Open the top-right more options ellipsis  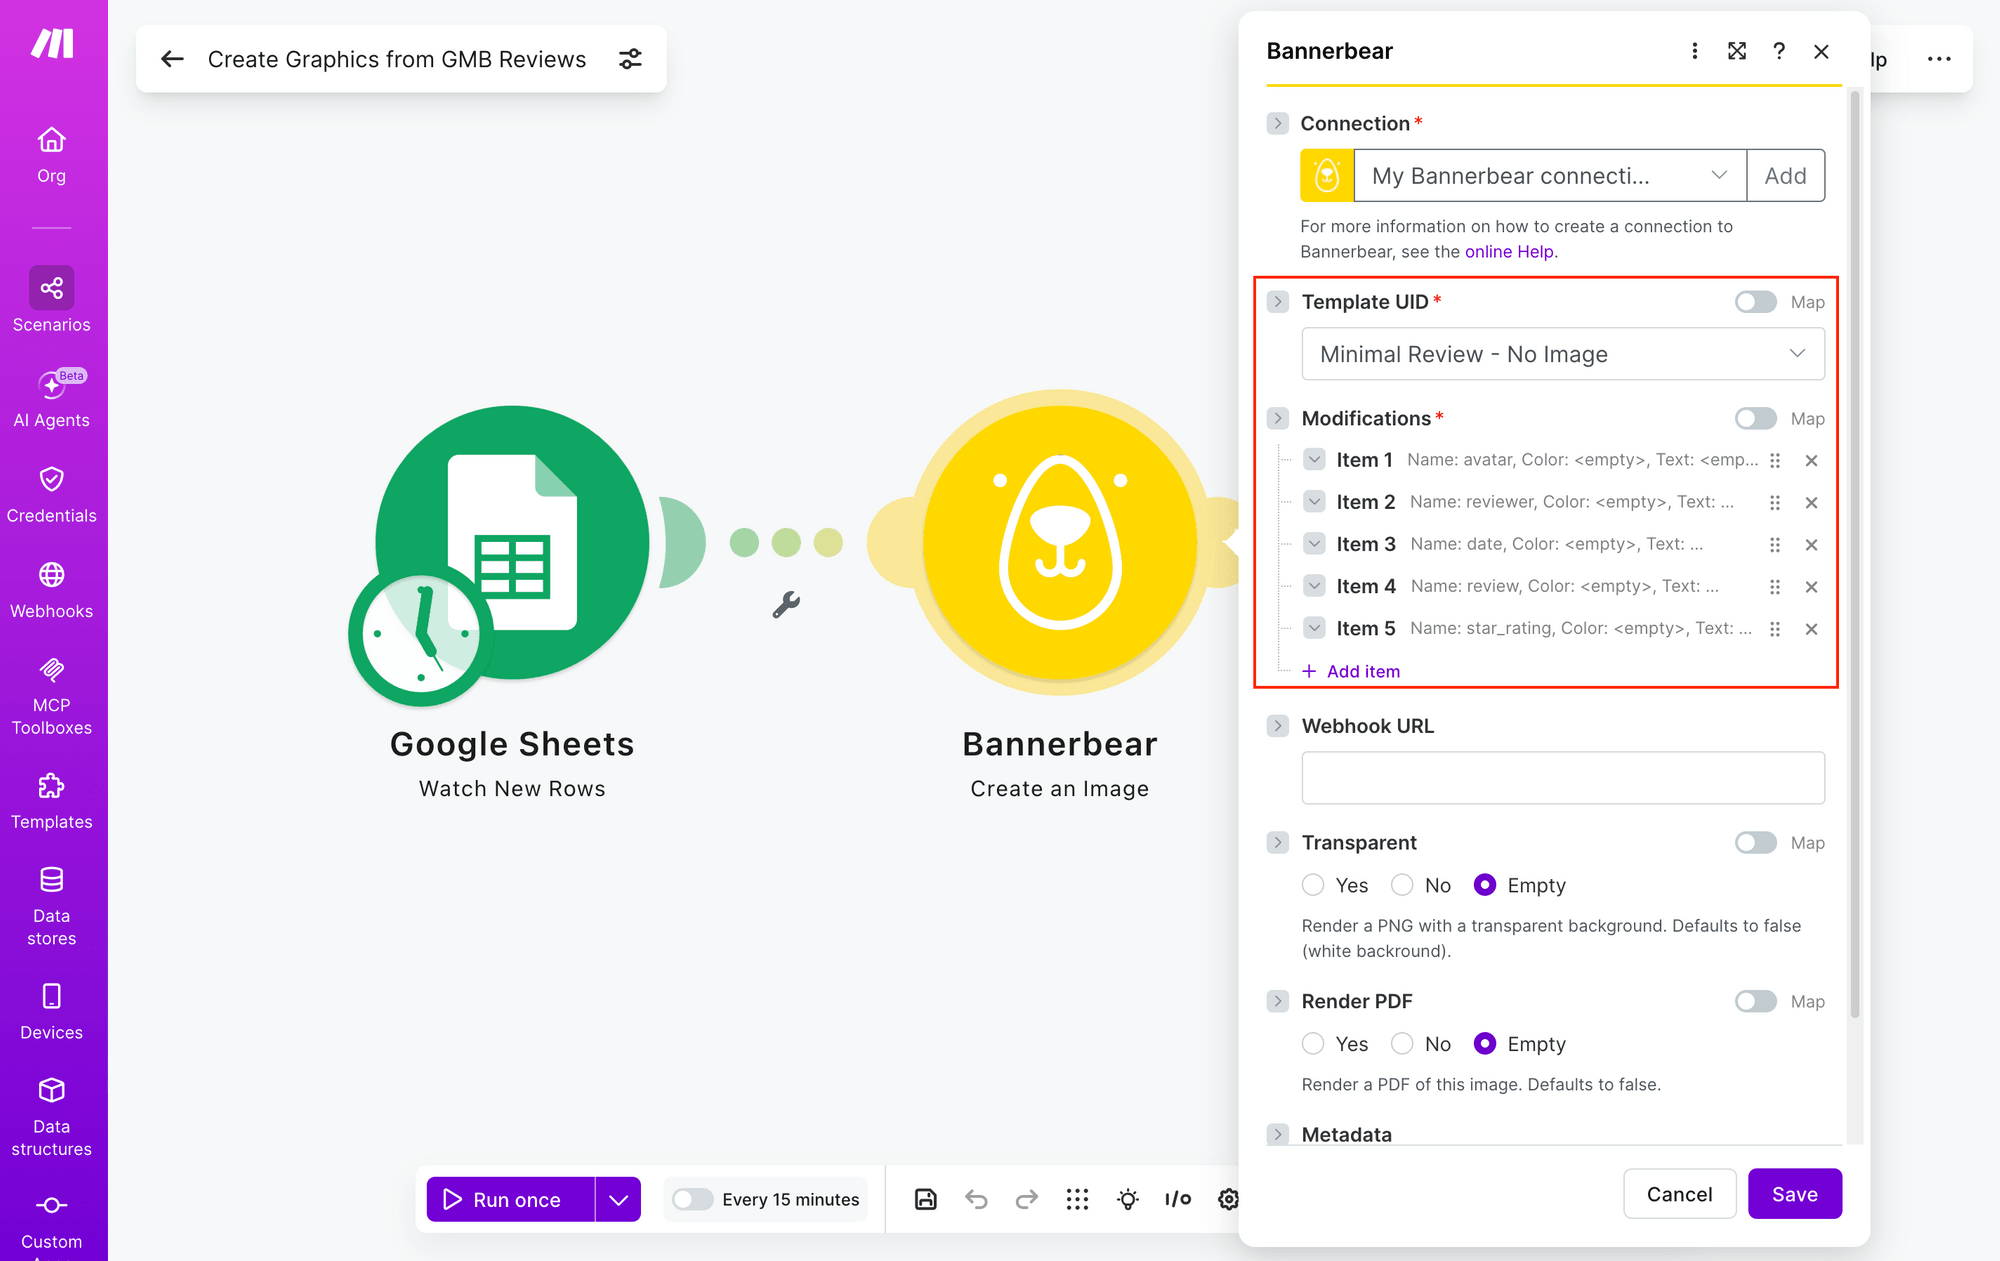[1939, 59]
